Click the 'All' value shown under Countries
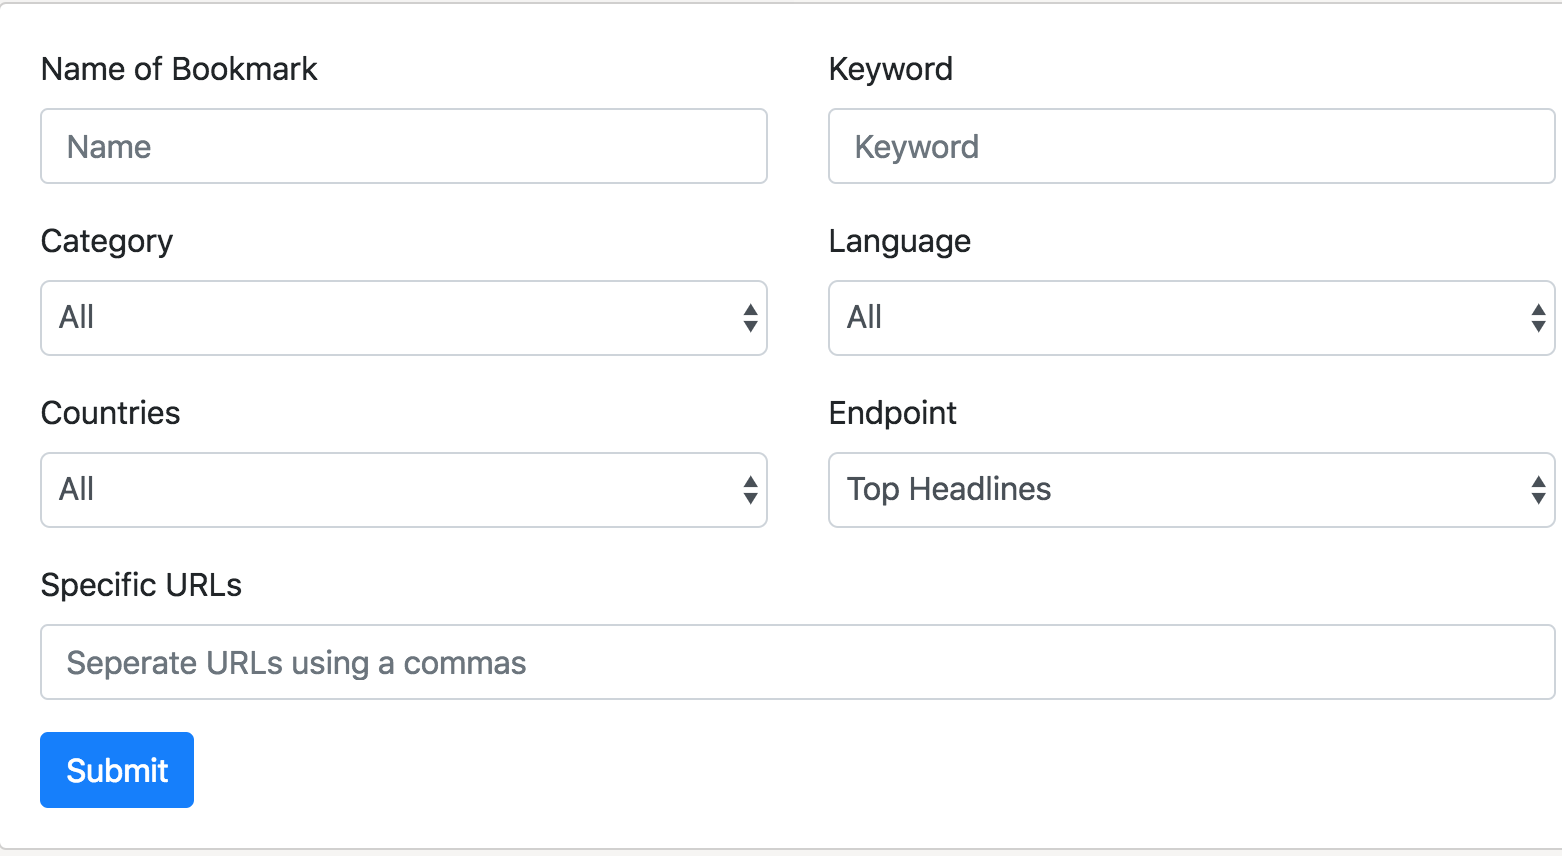Viewport: 1562px width, 856px height. click(77, 489)
